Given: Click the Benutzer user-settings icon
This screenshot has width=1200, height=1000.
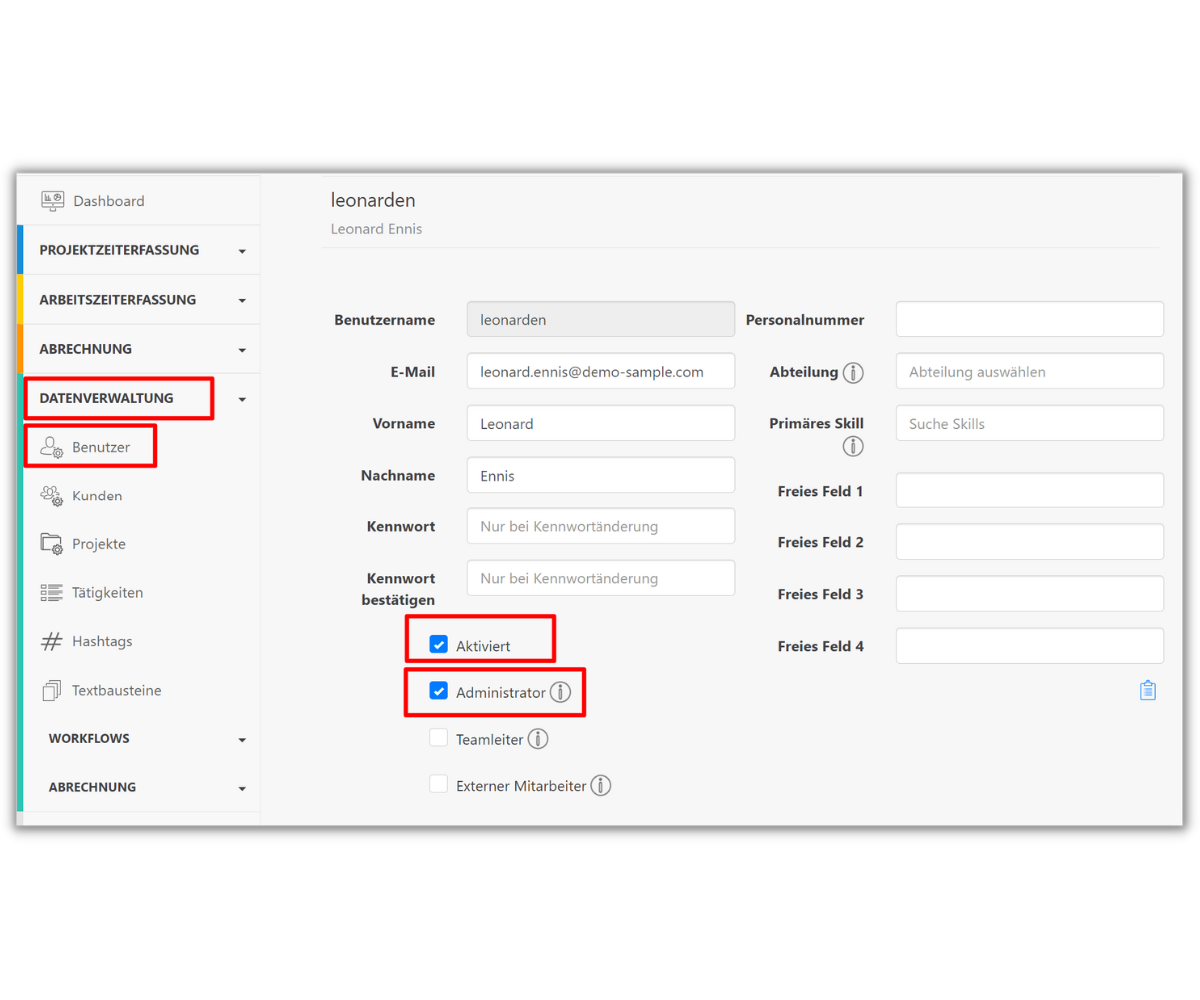Looking at the screenshot, I should click(x=51, y=447).
